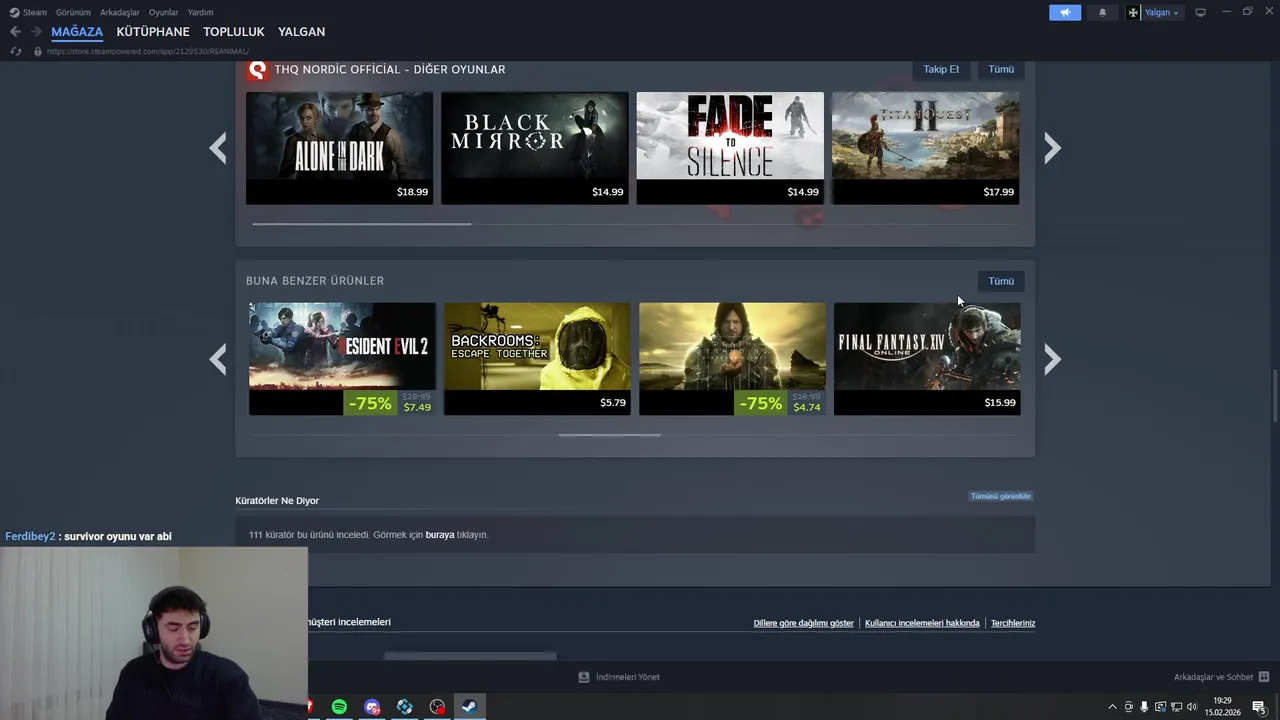
Task: Open Kullanıcı incelemeleri hakkında link
Action: click(x=922, y=623)
